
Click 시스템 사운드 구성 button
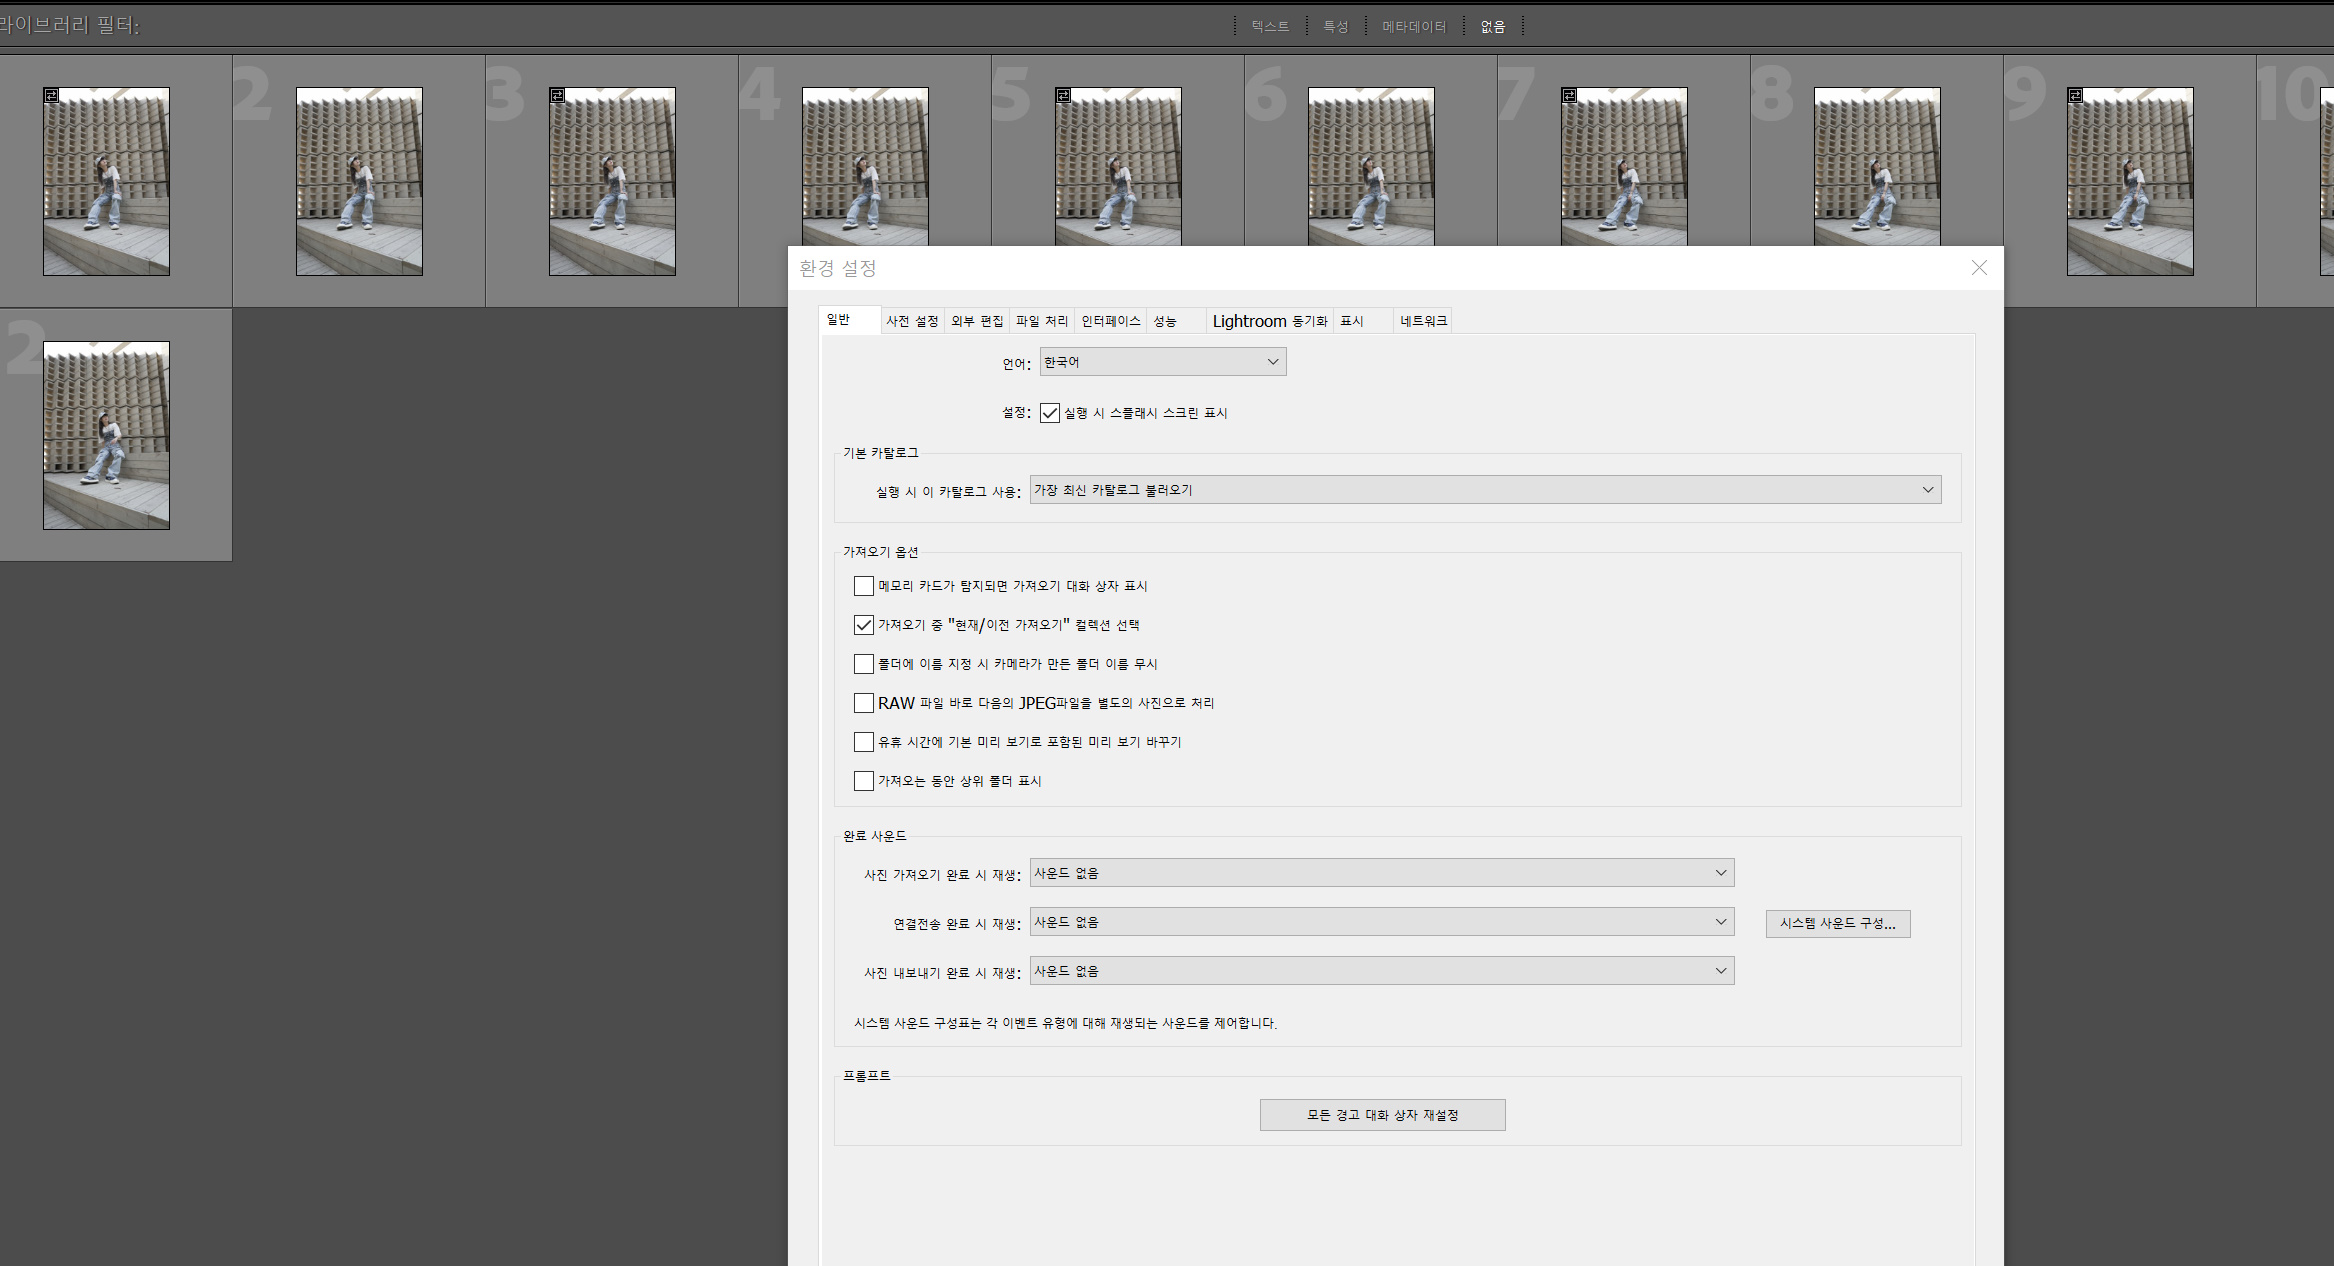coord(1837,923)
